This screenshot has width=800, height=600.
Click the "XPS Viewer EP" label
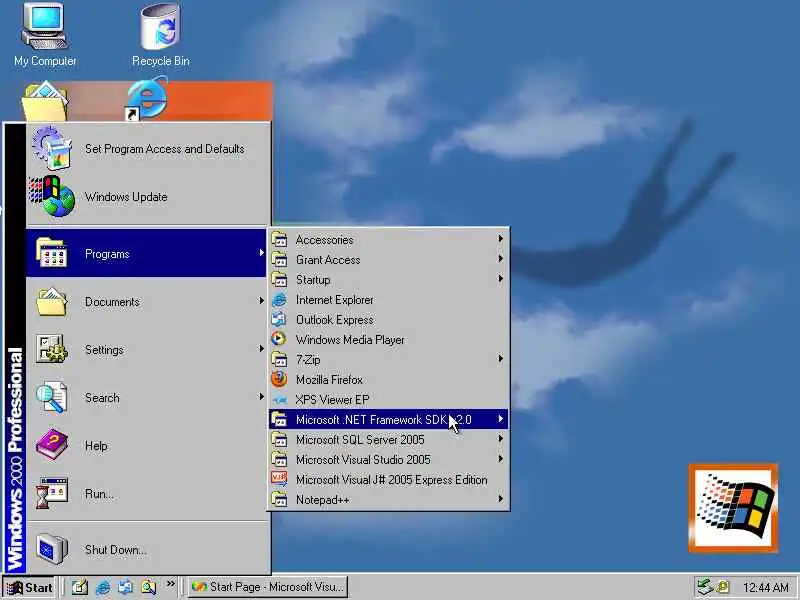pos(332,399)
